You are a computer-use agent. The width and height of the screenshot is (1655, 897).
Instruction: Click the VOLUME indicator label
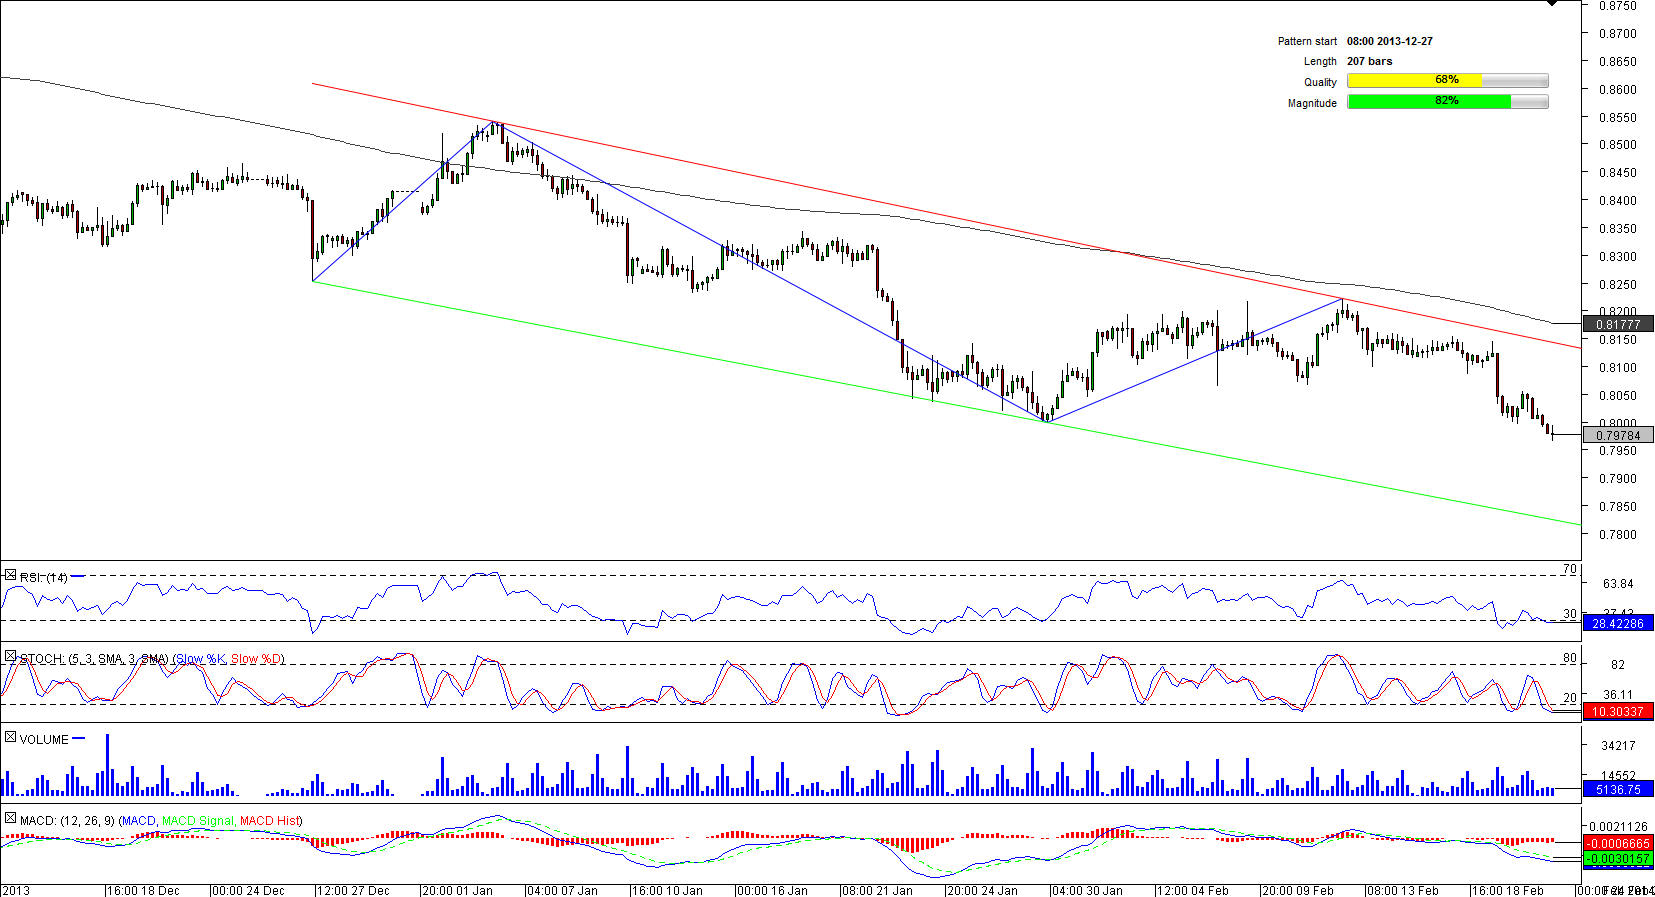44,740
